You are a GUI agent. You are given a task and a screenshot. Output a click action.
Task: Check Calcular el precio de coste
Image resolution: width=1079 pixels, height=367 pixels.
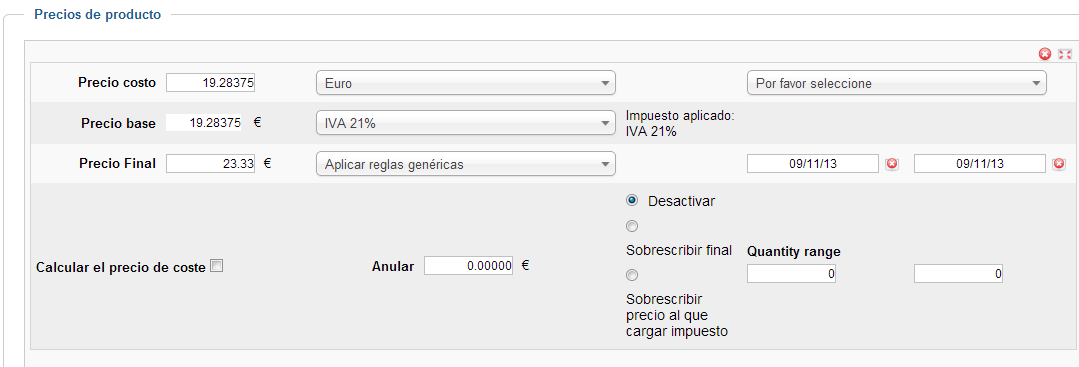click(216, 266)
